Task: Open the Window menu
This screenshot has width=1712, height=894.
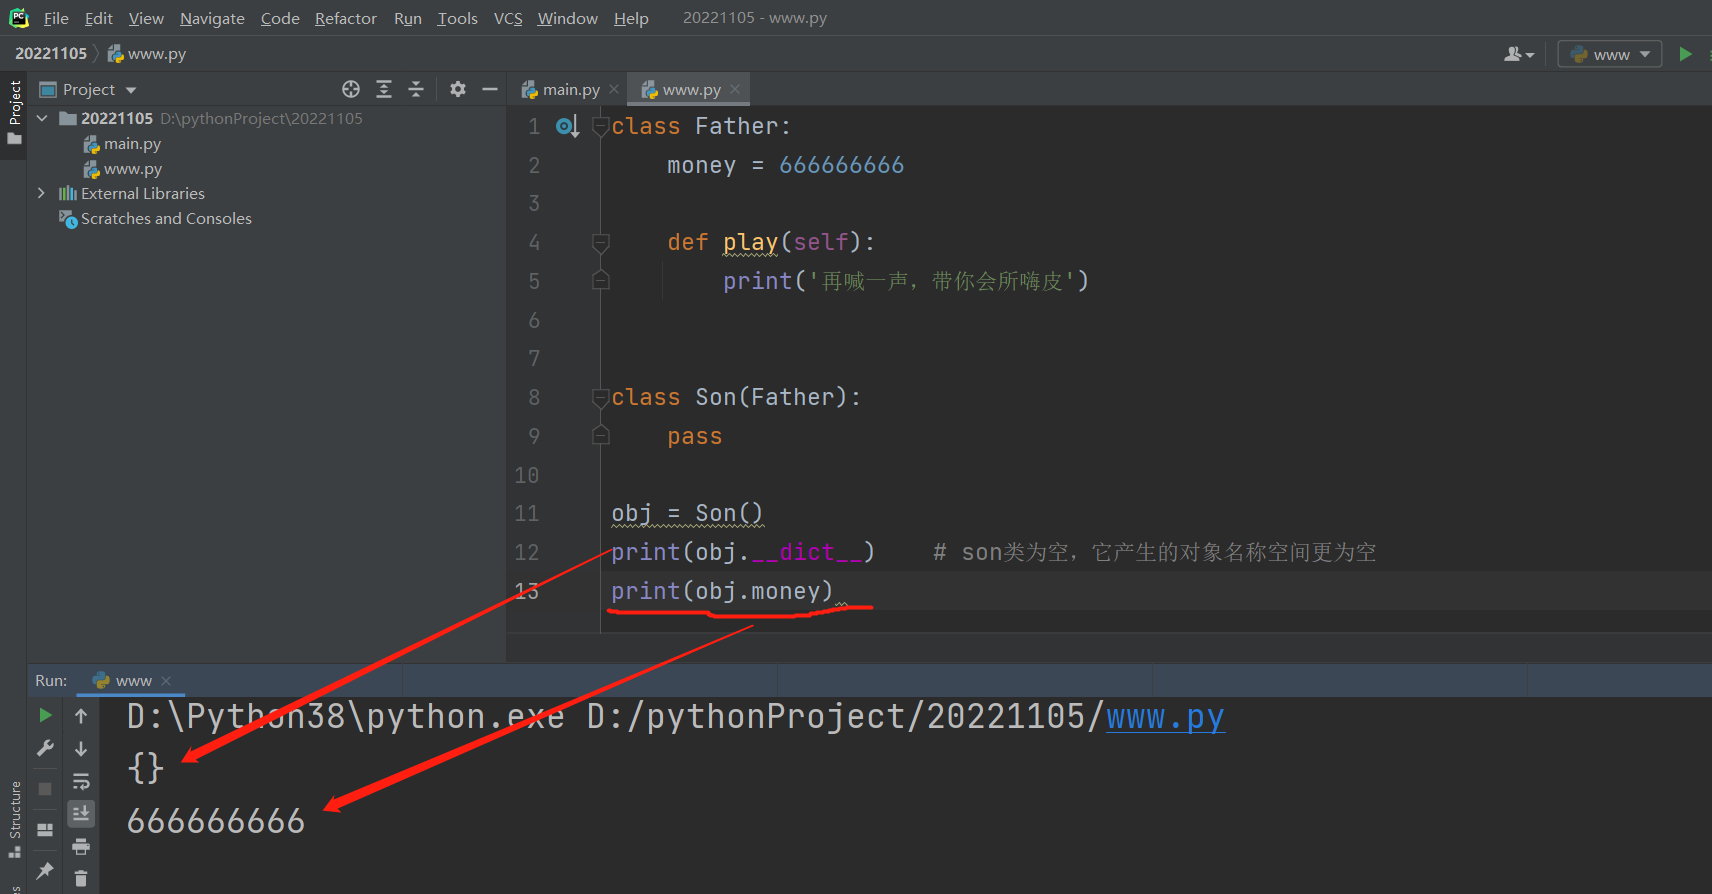Action: click(567, 18)
